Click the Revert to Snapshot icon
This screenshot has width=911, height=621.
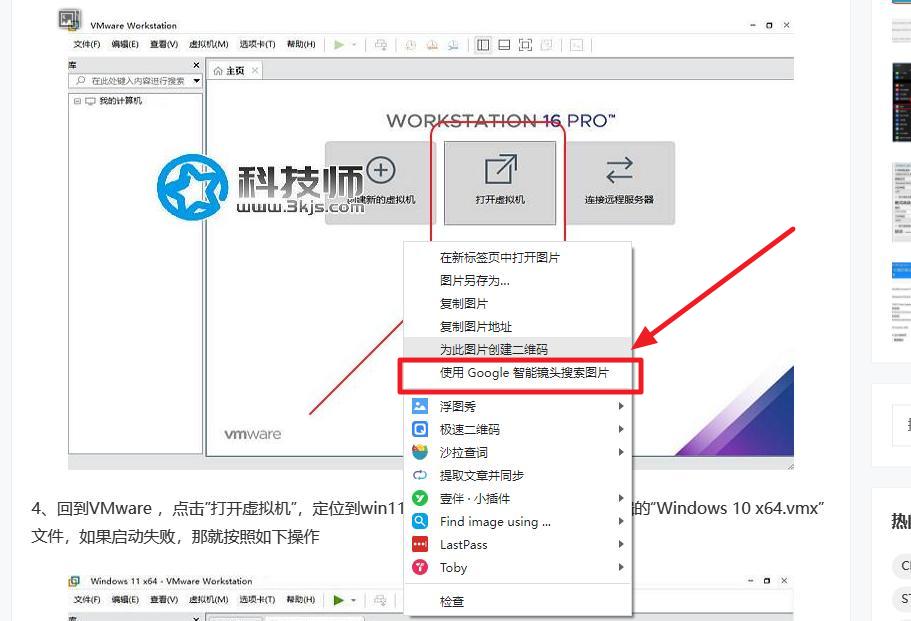click(x=432, y=45)
